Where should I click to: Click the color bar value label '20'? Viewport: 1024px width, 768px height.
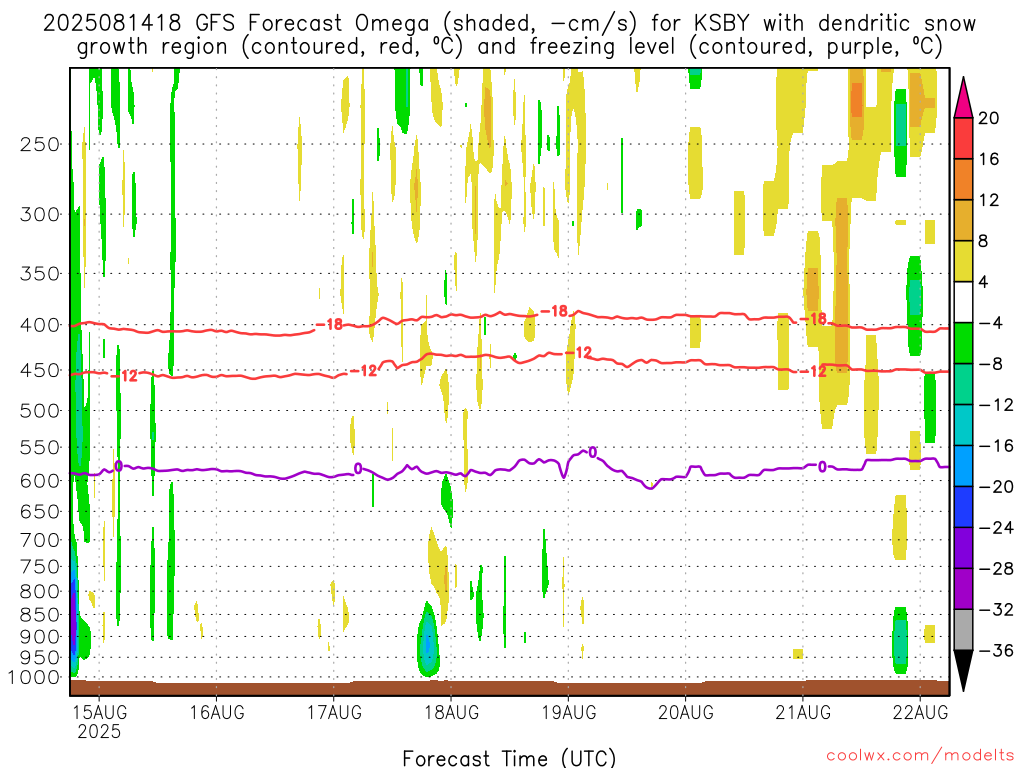(989, 118)
